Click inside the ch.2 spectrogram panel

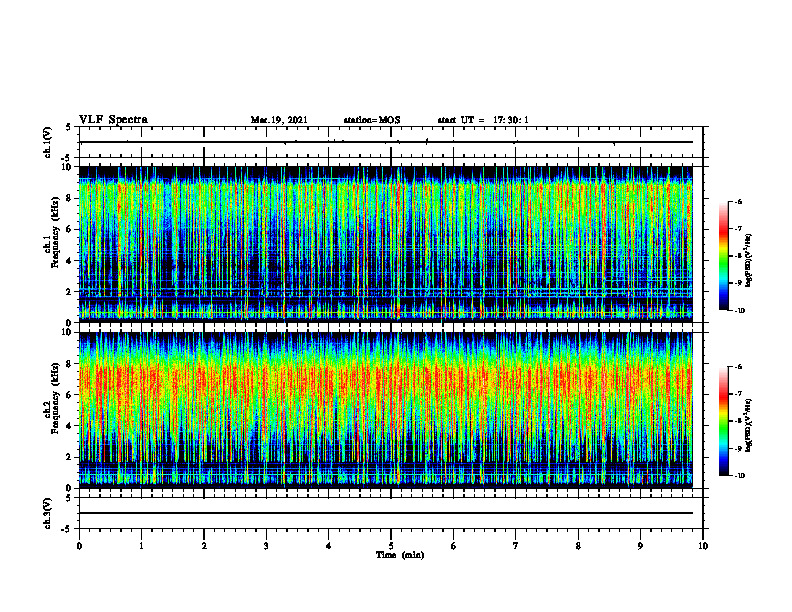pos(386,410)
